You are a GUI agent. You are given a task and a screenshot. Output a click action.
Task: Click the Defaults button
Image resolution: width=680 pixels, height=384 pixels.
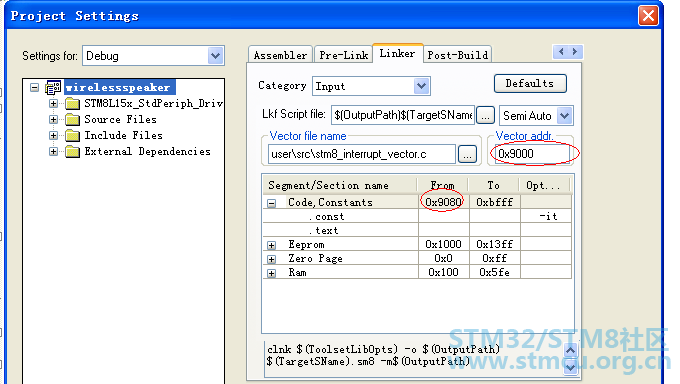[x=530, y=83]
